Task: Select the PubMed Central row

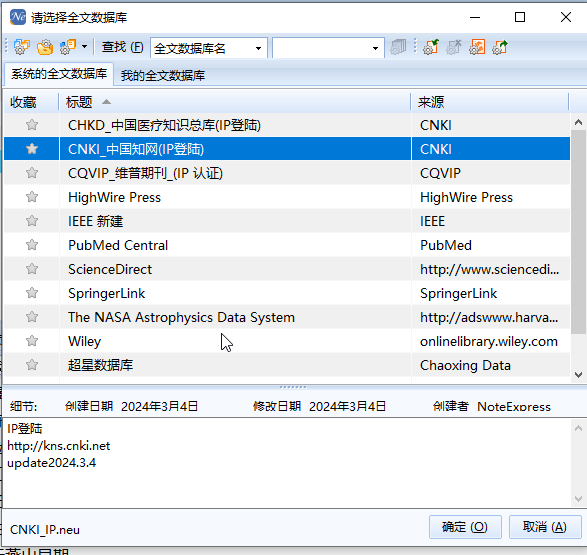Action: 287,245
